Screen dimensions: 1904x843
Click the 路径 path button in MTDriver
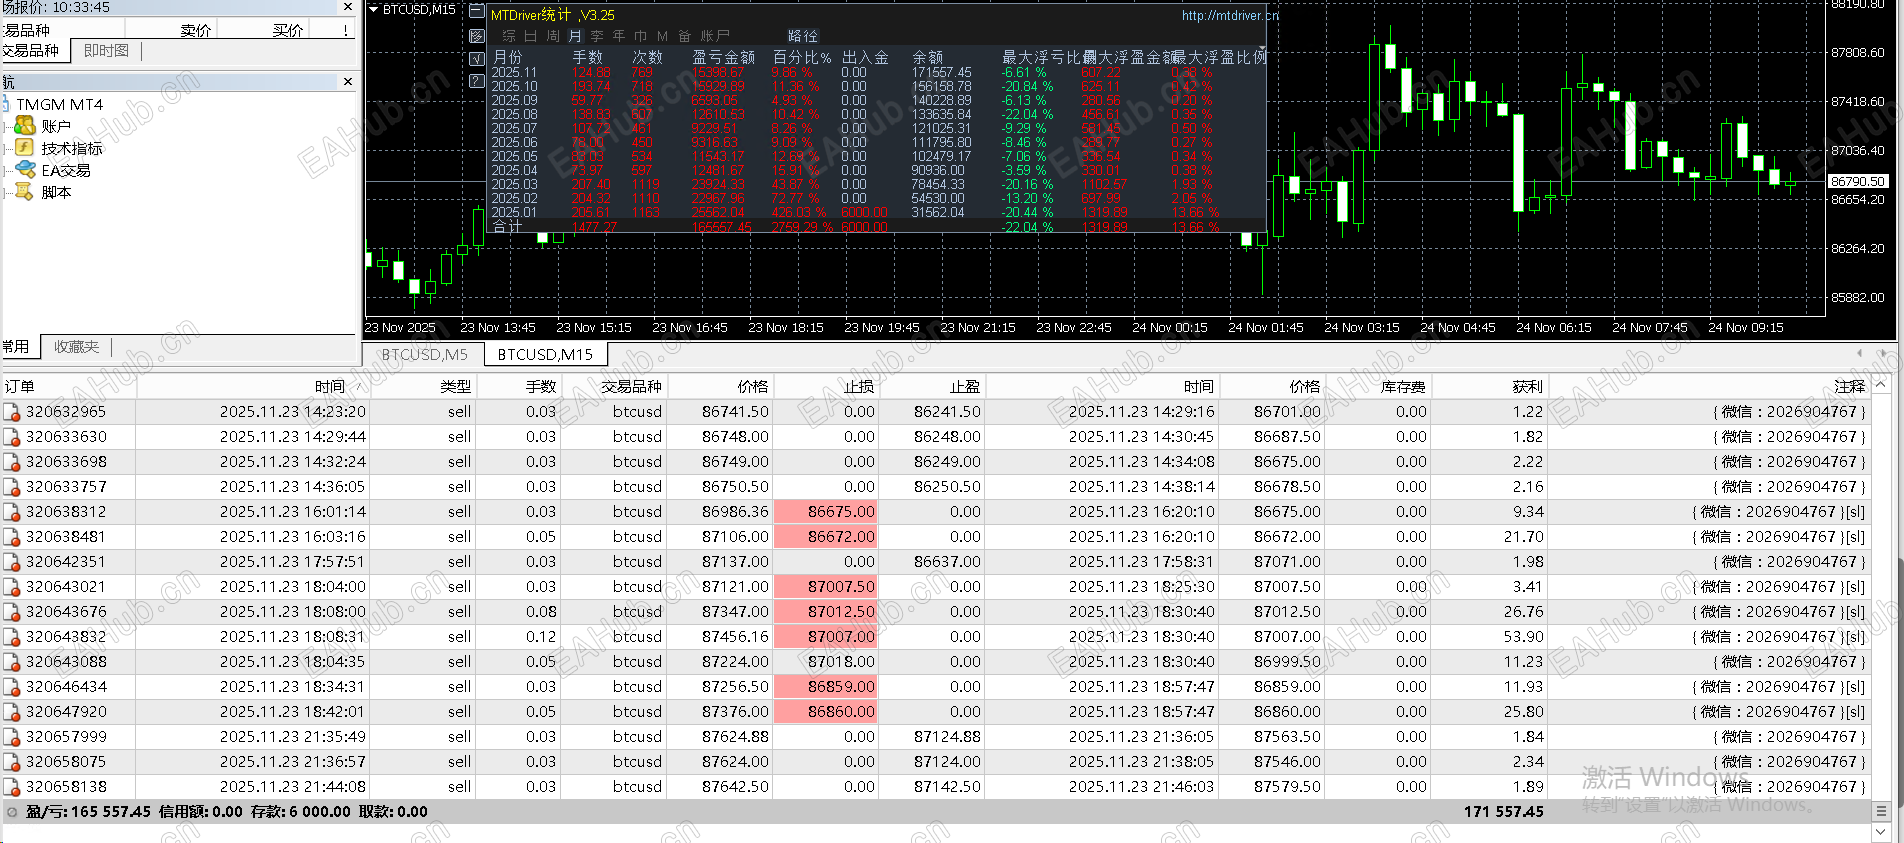pos(803,36)
